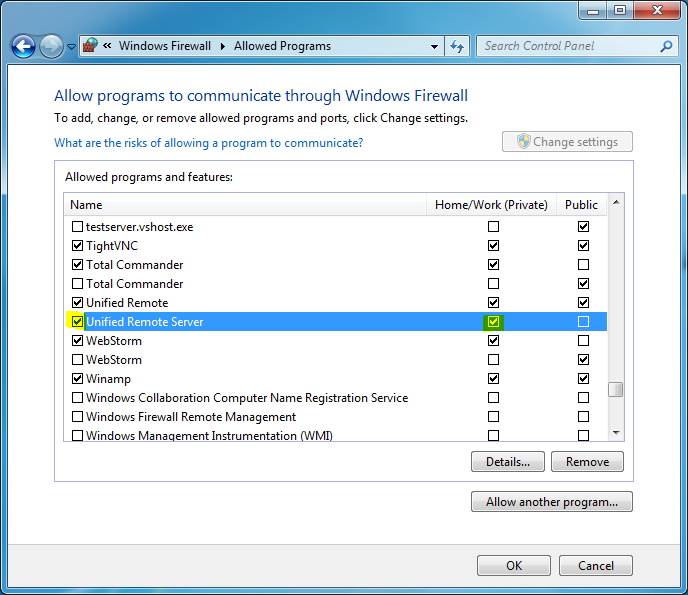The width and height of the screenshot is (688, 595).
Task: Select the Winamp row text
Action: click(x=108, y=379)
